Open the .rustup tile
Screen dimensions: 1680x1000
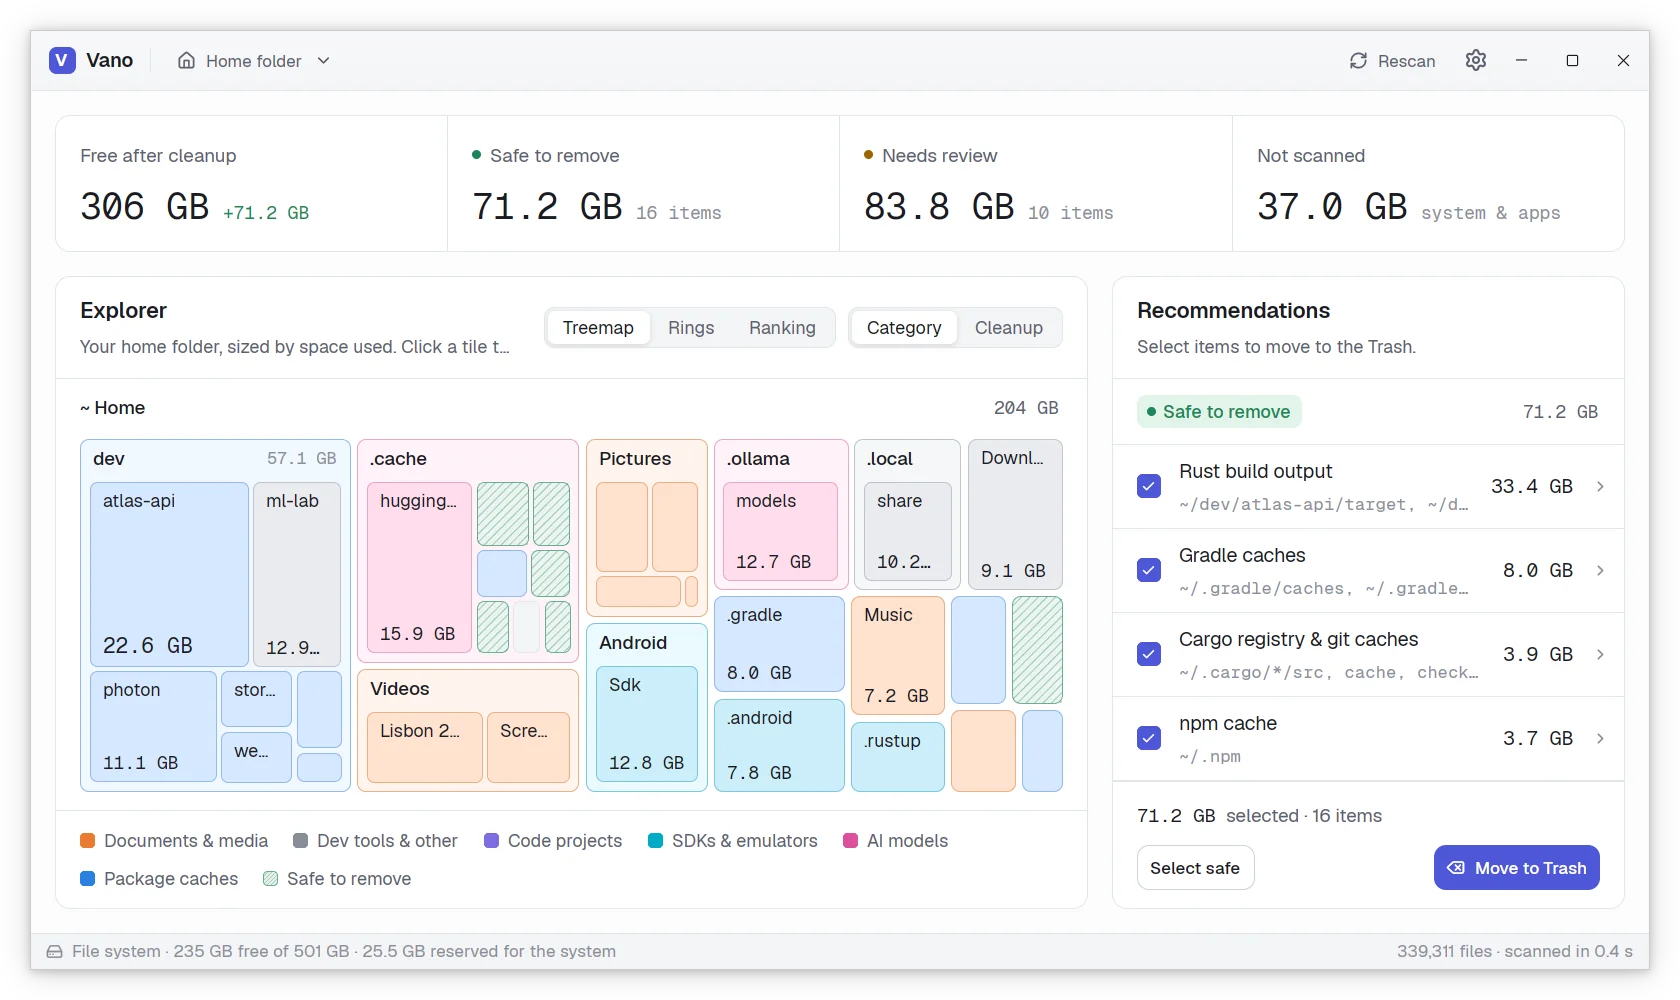pos(898,757)
